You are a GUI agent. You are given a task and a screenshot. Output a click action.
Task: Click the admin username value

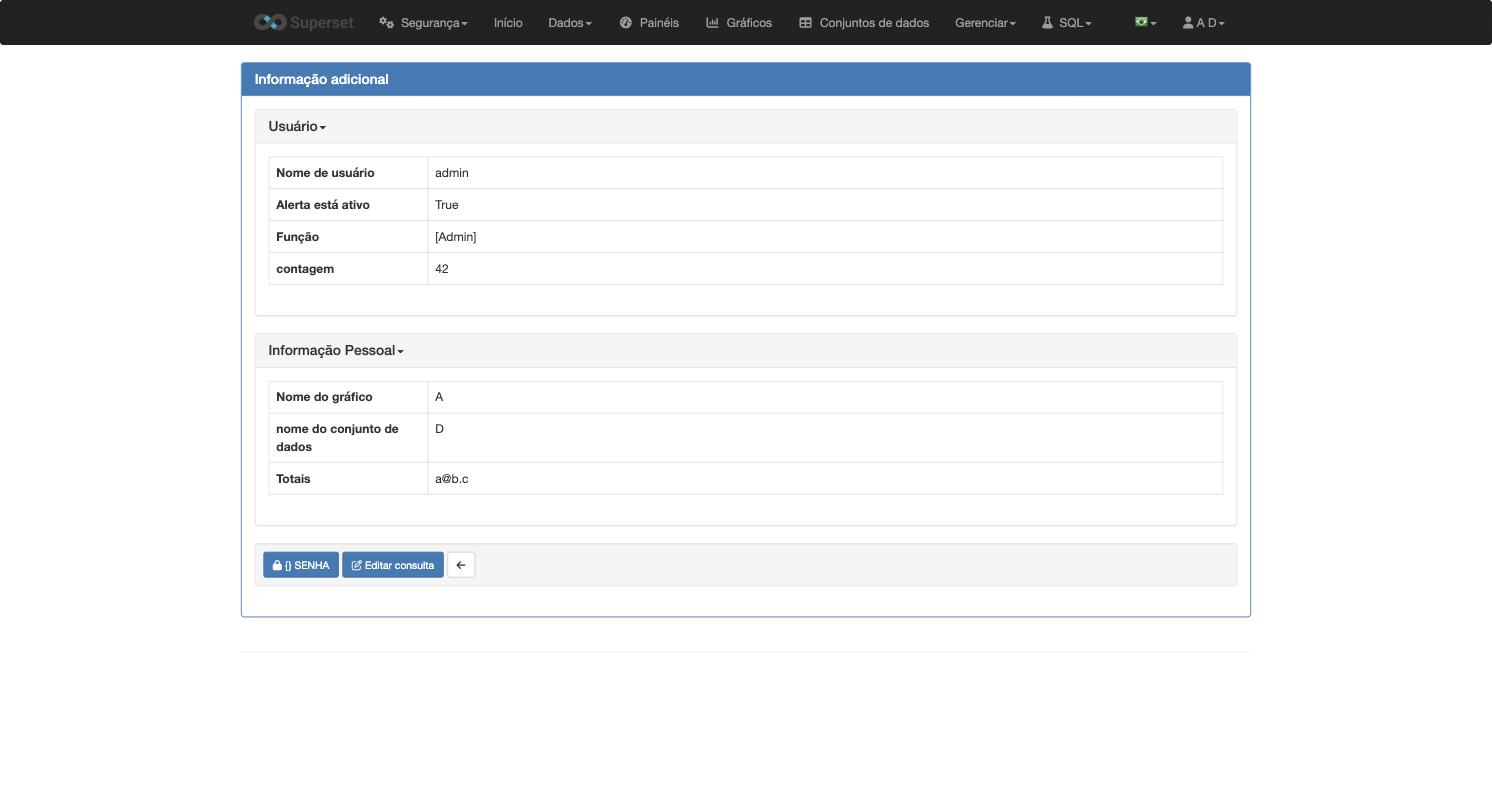[x=452, y=173]
